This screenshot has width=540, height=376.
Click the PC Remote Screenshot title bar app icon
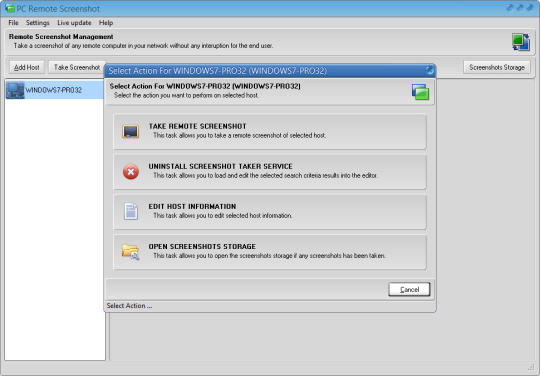click(x=9, y=9)
